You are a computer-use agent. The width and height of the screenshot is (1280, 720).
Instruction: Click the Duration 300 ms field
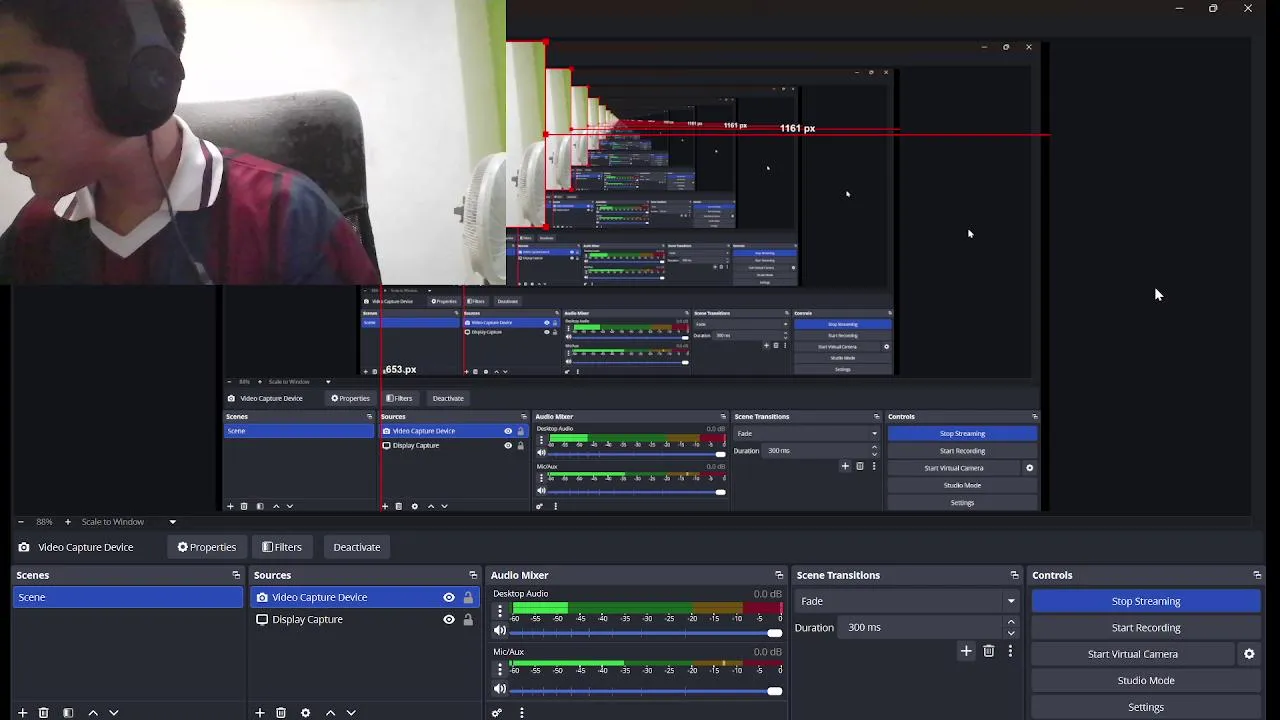click(x=922, y=627)
